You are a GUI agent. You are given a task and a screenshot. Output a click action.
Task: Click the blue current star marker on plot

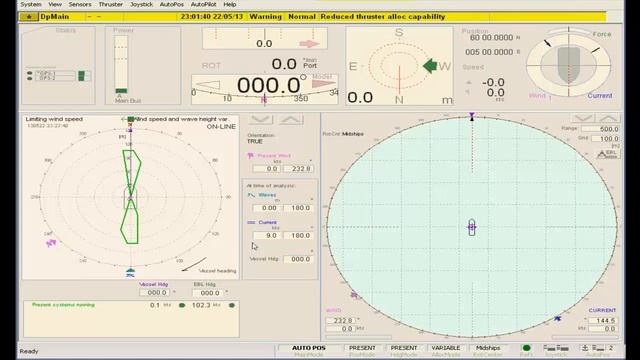coord(558,318)
